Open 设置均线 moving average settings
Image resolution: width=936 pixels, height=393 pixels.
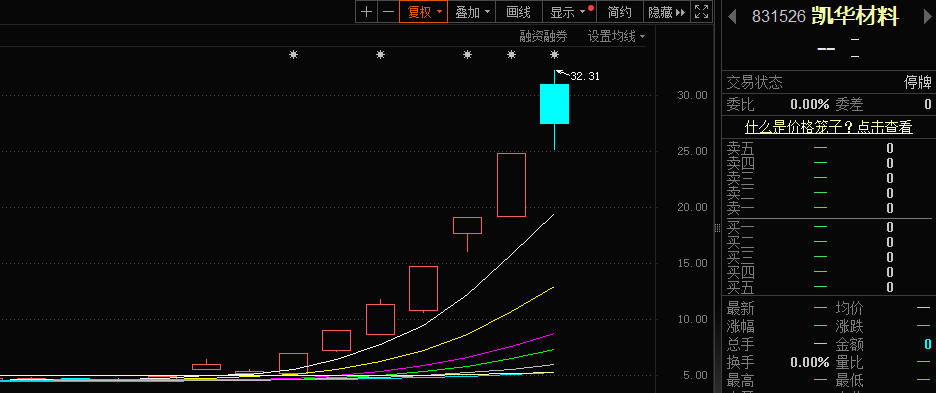click(x=616, y=36)
